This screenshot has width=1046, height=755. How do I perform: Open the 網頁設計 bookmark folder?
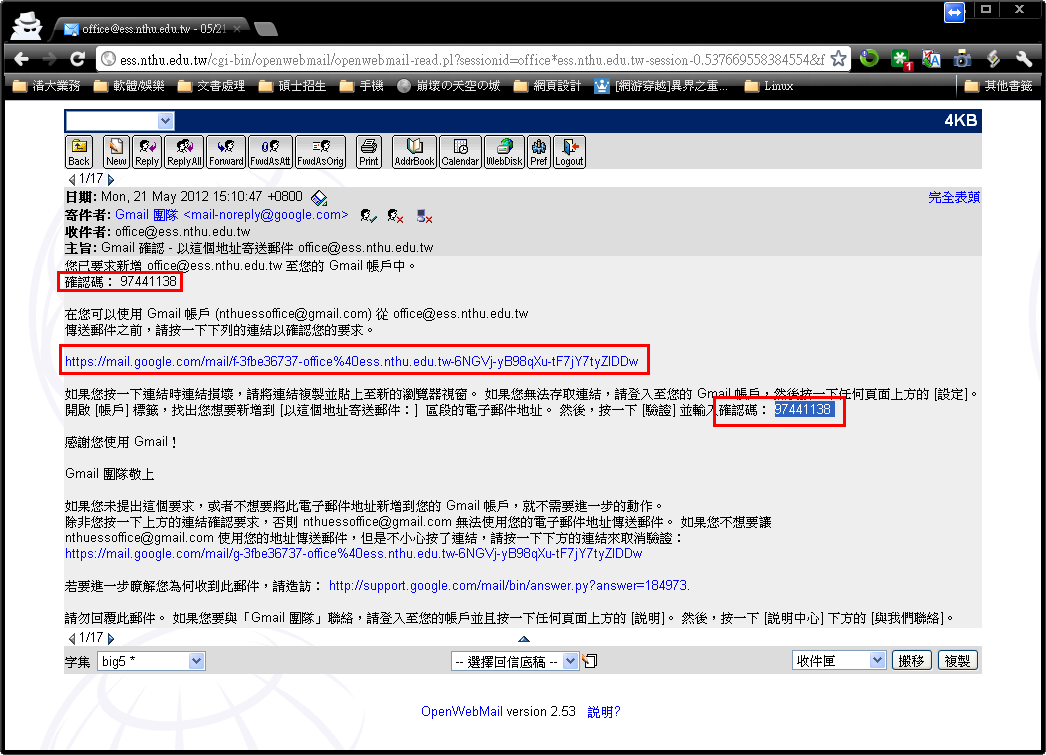[548, 86]
